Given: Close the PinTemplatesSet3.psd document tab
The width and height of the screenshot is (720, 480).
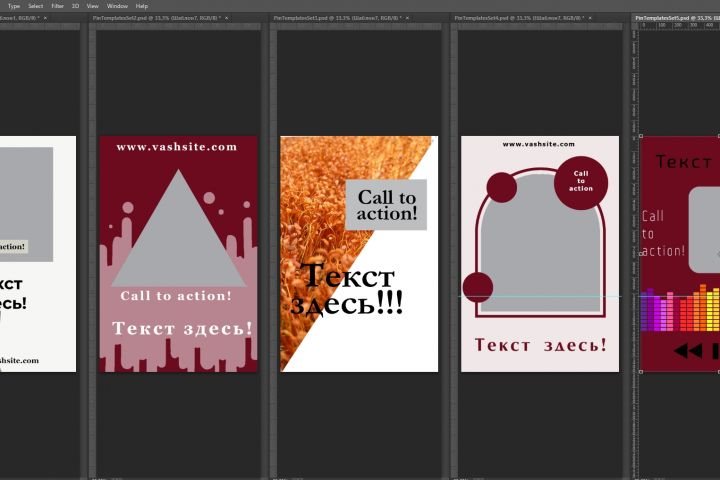Looking at the screenshot, I should pyautogui.click(x=407, y=18).
